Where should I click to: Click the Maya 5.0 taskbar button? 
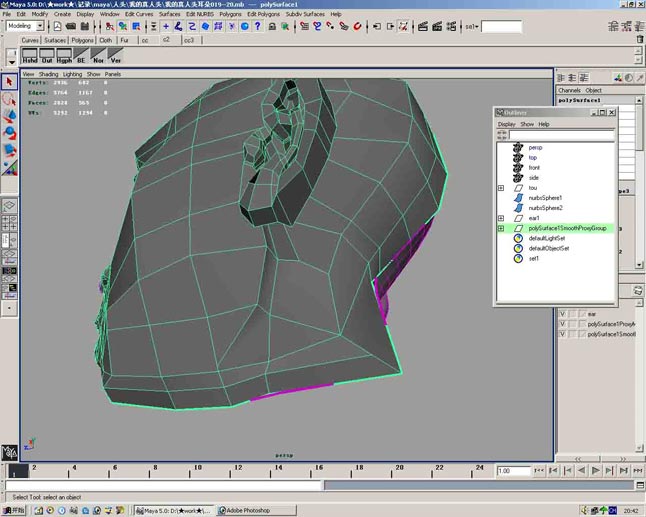[x=175, y=510]
